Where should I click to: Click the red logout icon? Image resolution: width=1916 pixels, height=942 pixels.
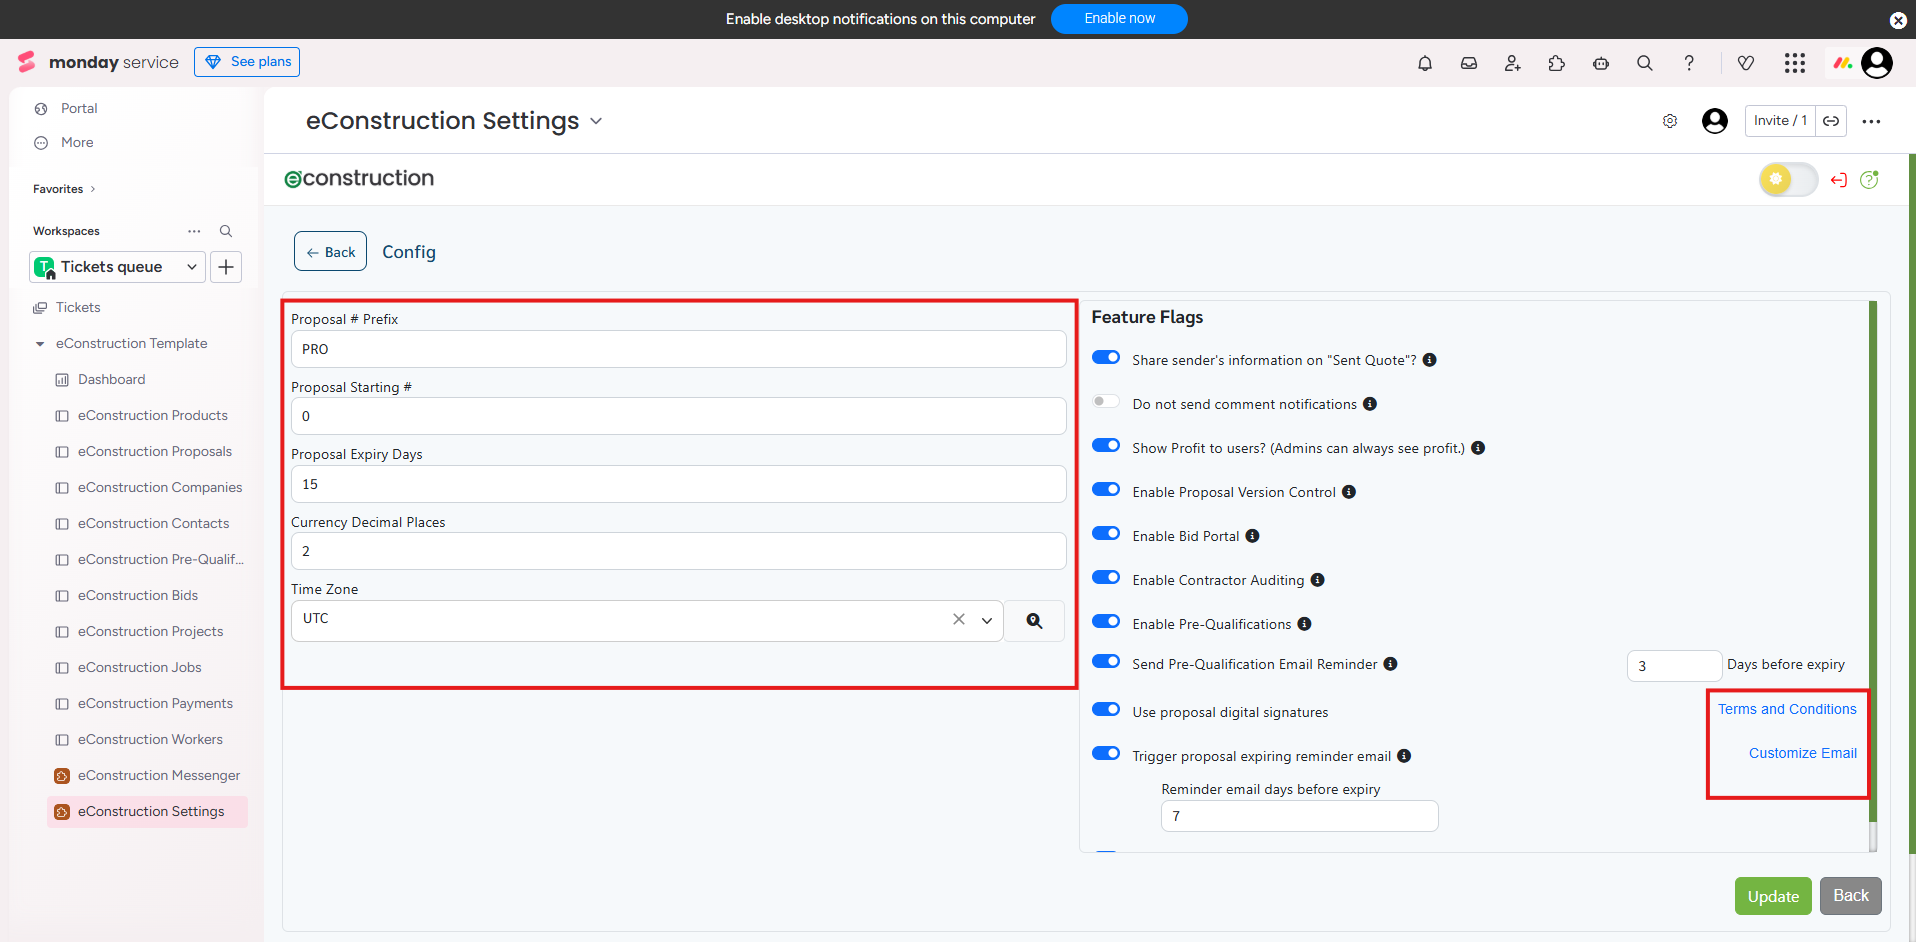pyautogui.click(x=1838, y=180)
